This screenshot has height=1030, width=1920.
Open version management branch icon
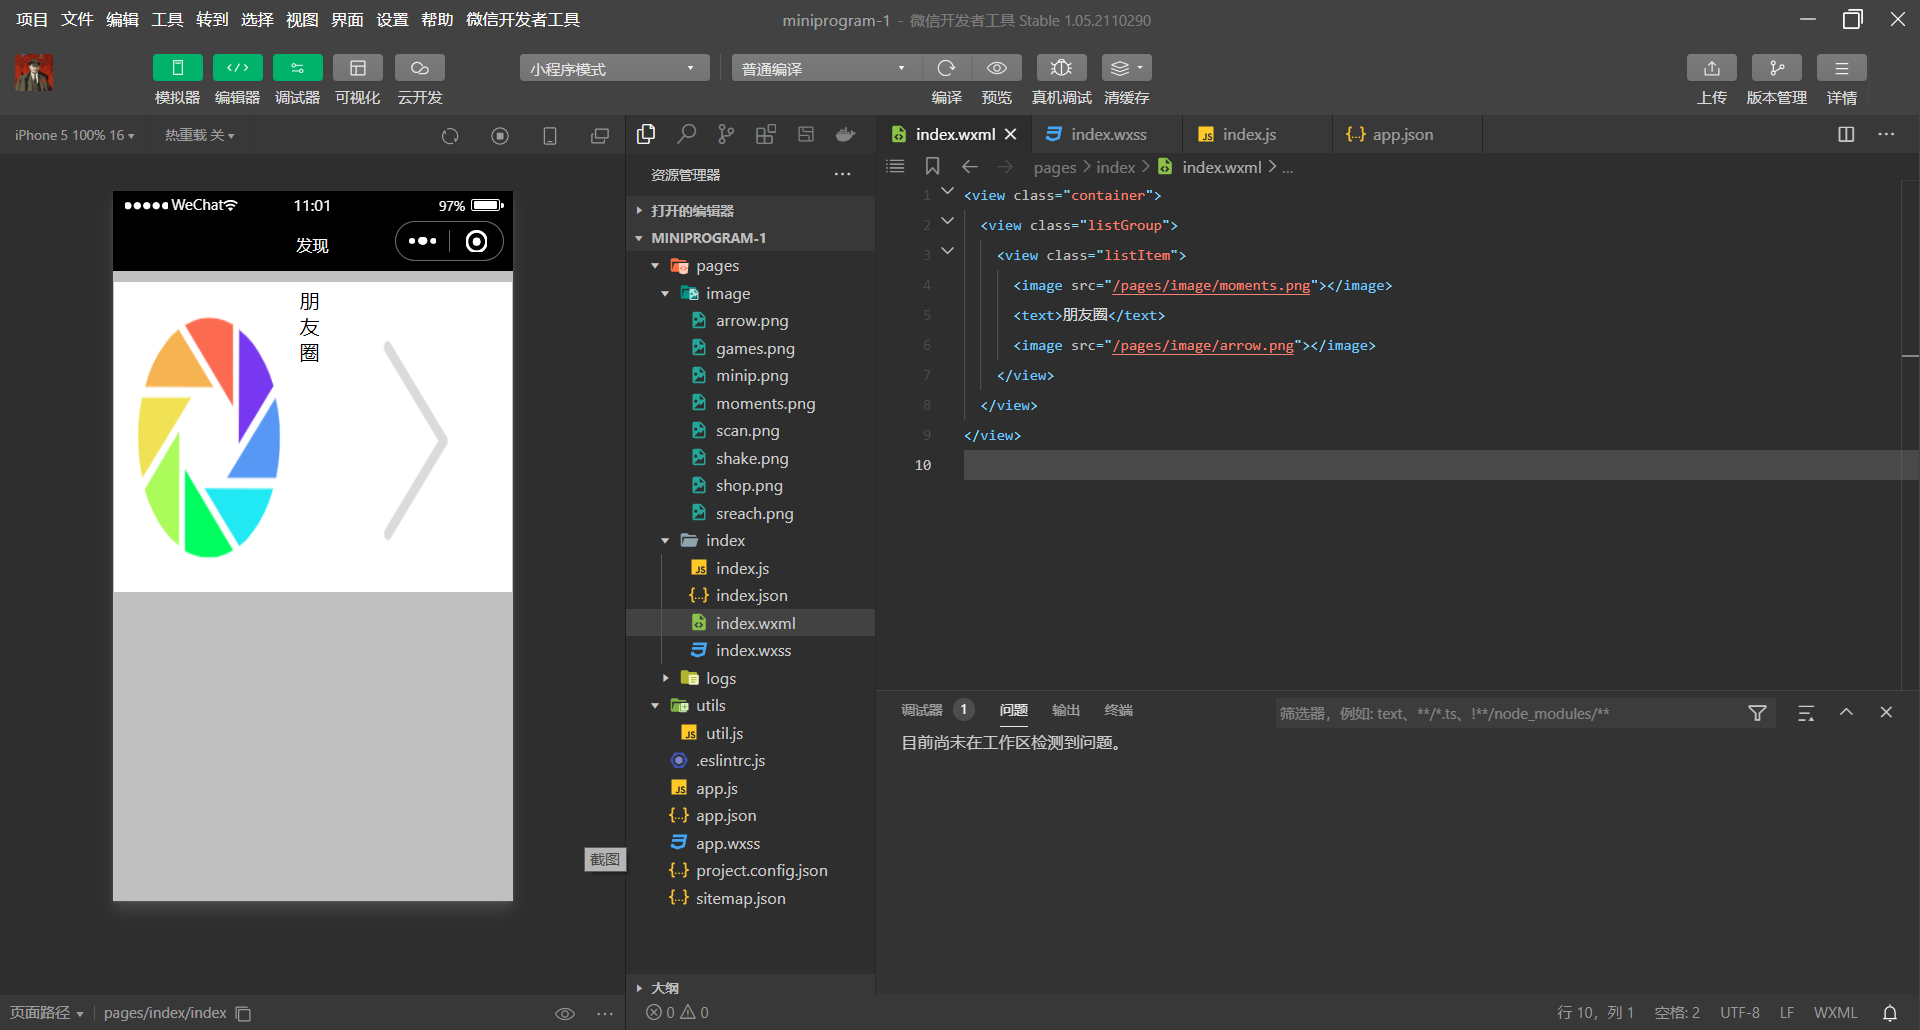1776,68
